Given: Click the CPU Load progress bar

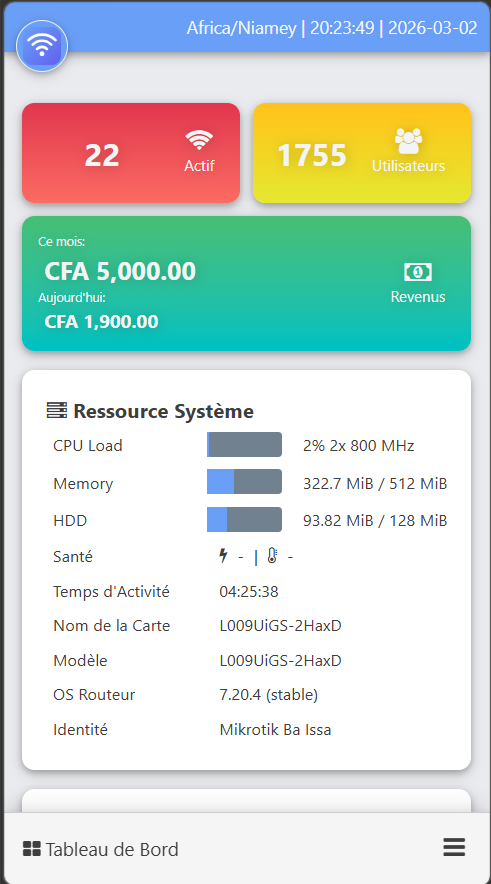Looking at the screenshot, I should [x=244, y=445].
